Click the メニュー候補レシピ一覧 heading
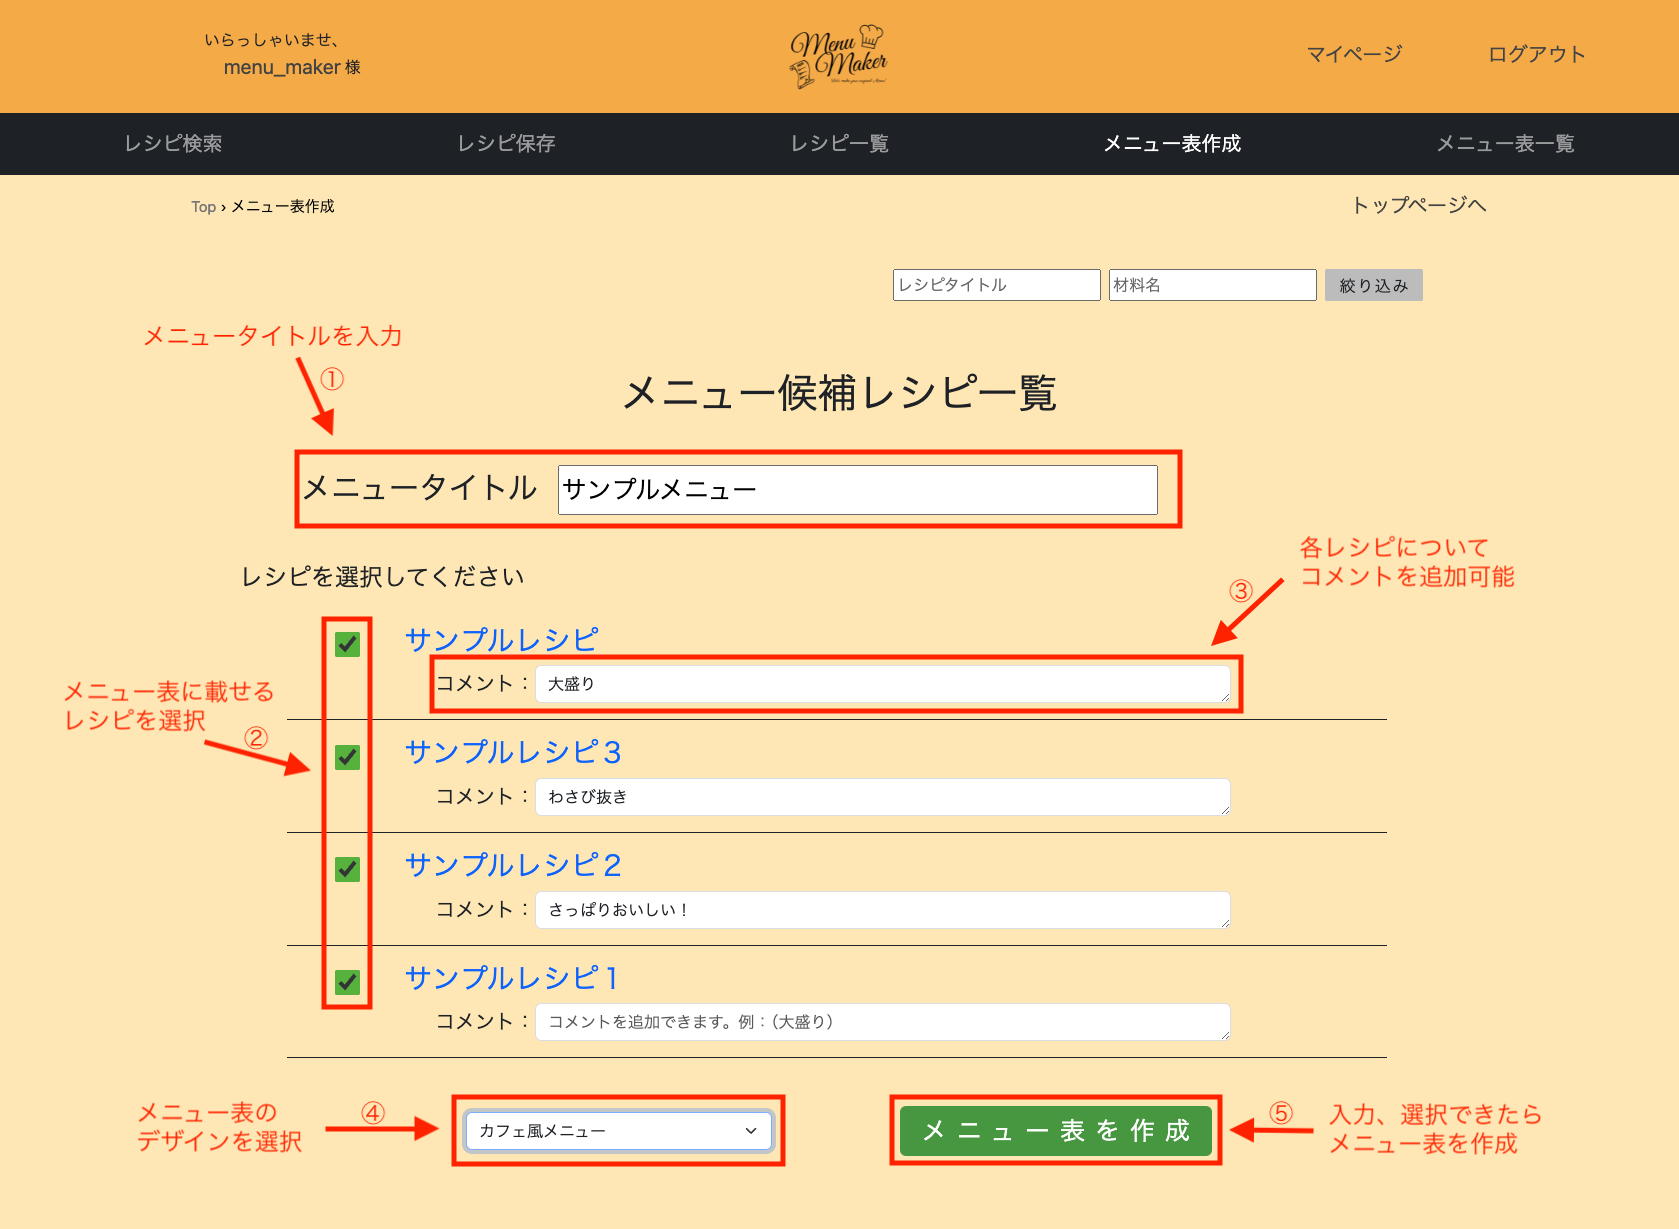Viewport: 1679px width, 1229px height. pyautogui.click(x=840, y=393)
